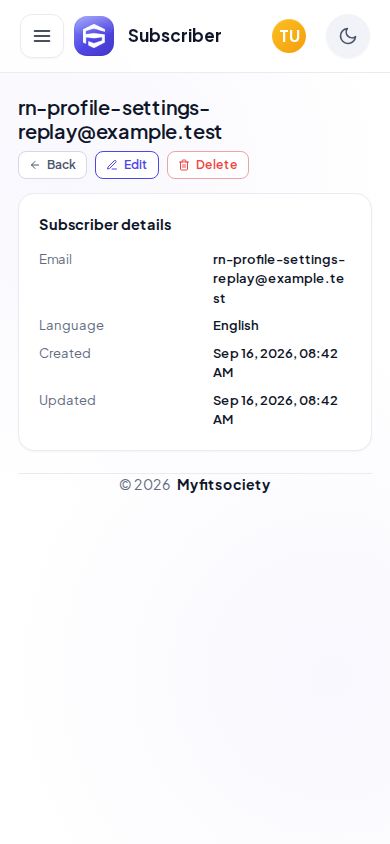Click the Edit pencil button
Screen dimensions: 390x844
(127, 165)
